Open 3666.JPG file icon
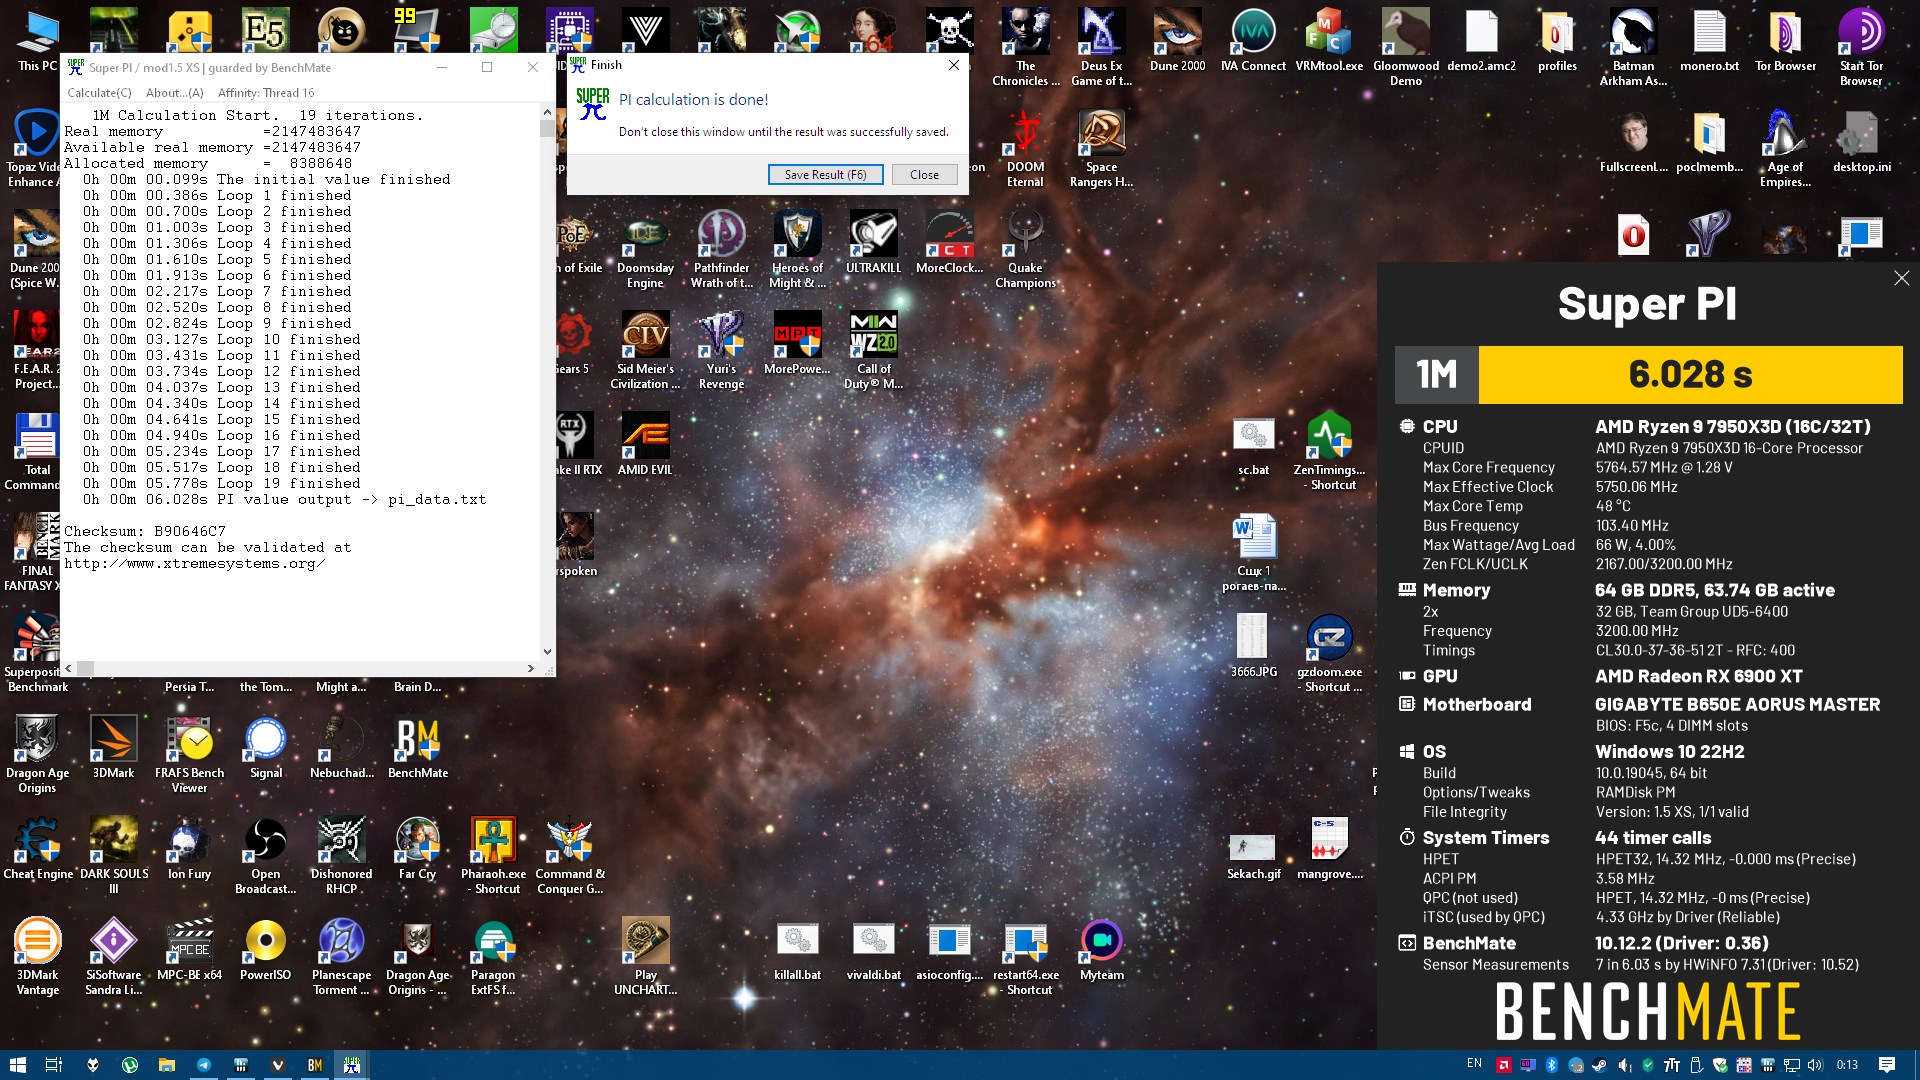Screen dimensions: 1920x1080 [1254, 647]
